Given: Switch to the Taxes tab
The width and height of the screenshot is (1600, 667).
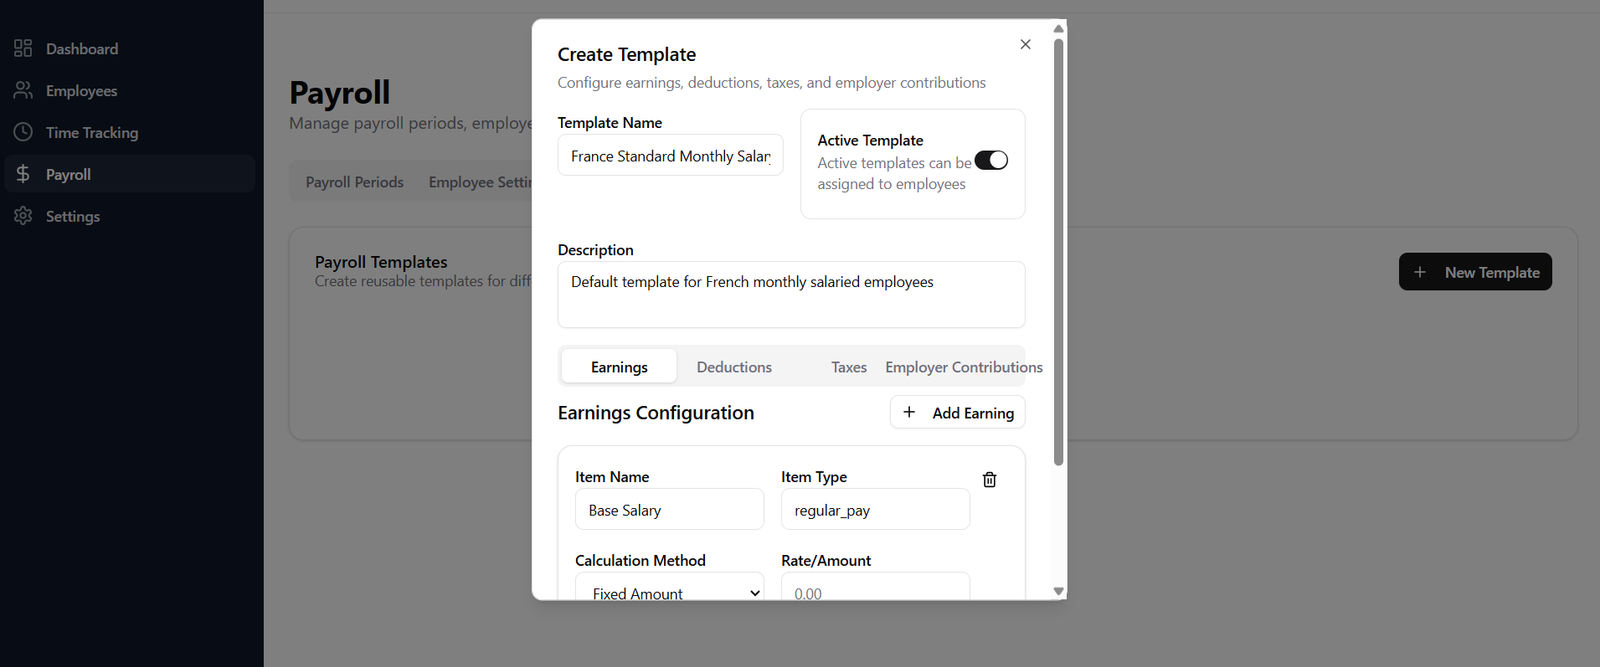Looking at the screenshot, I should tap(848, 367).
